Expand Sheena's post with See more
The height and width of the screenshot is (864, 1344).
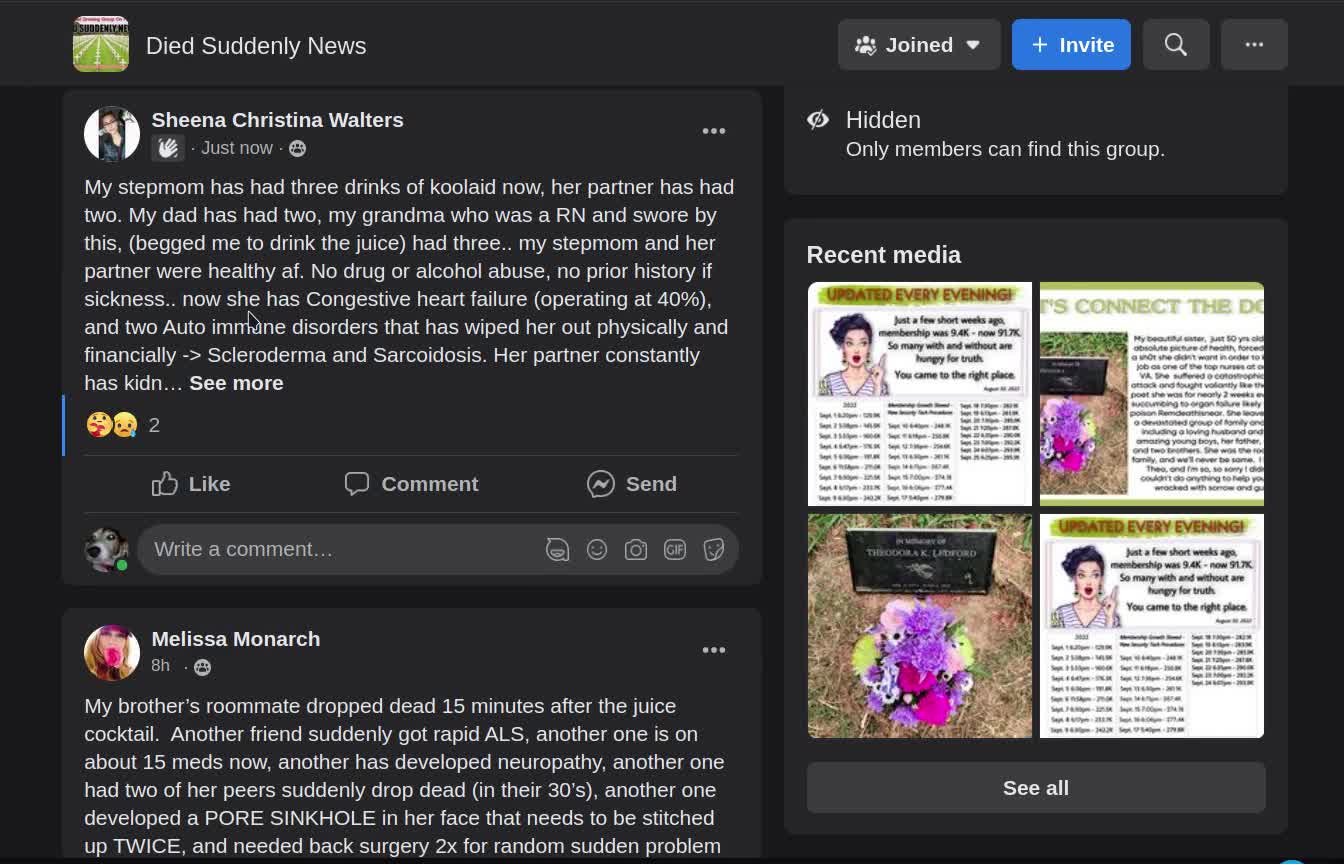[236, 383]
